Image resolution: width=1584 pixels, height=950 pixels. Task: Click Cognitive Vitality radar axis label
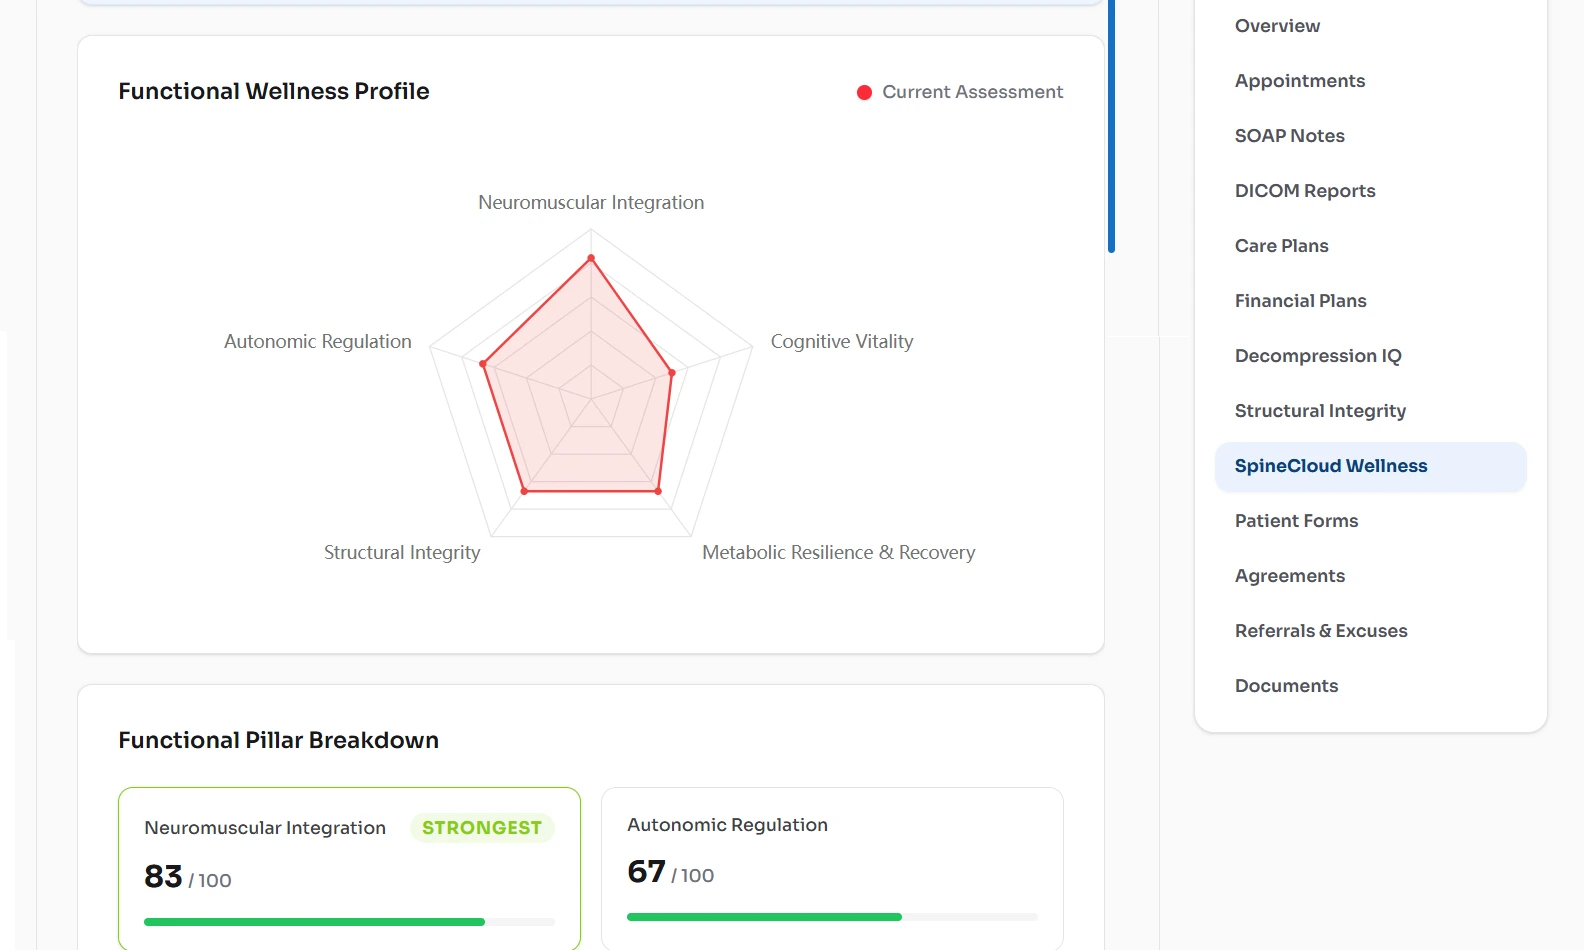pyautogui.click(x=842, y=342)
